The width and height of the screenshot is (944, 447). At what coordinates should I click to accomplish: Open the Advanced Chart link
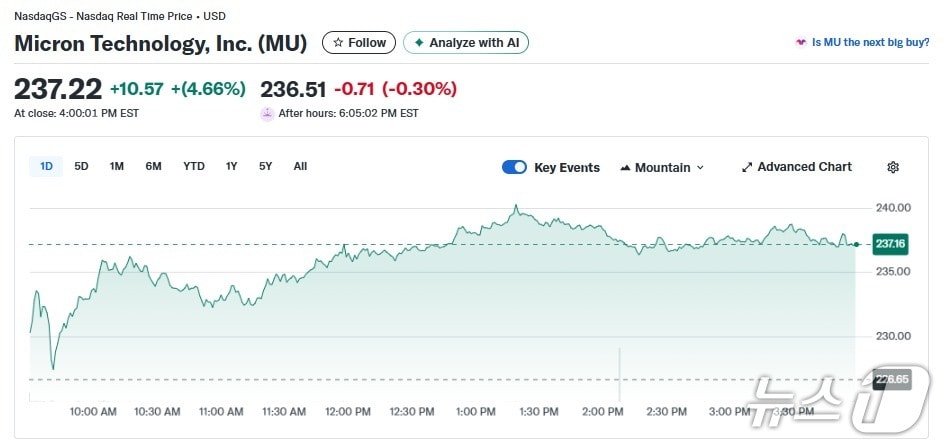(804, 167)
